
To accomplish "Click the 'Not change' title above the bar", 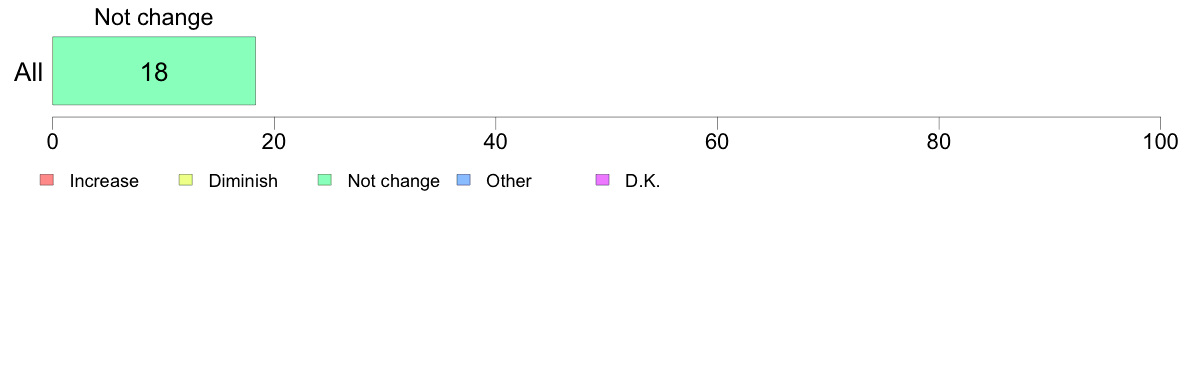I will click(x=154, y=17).
